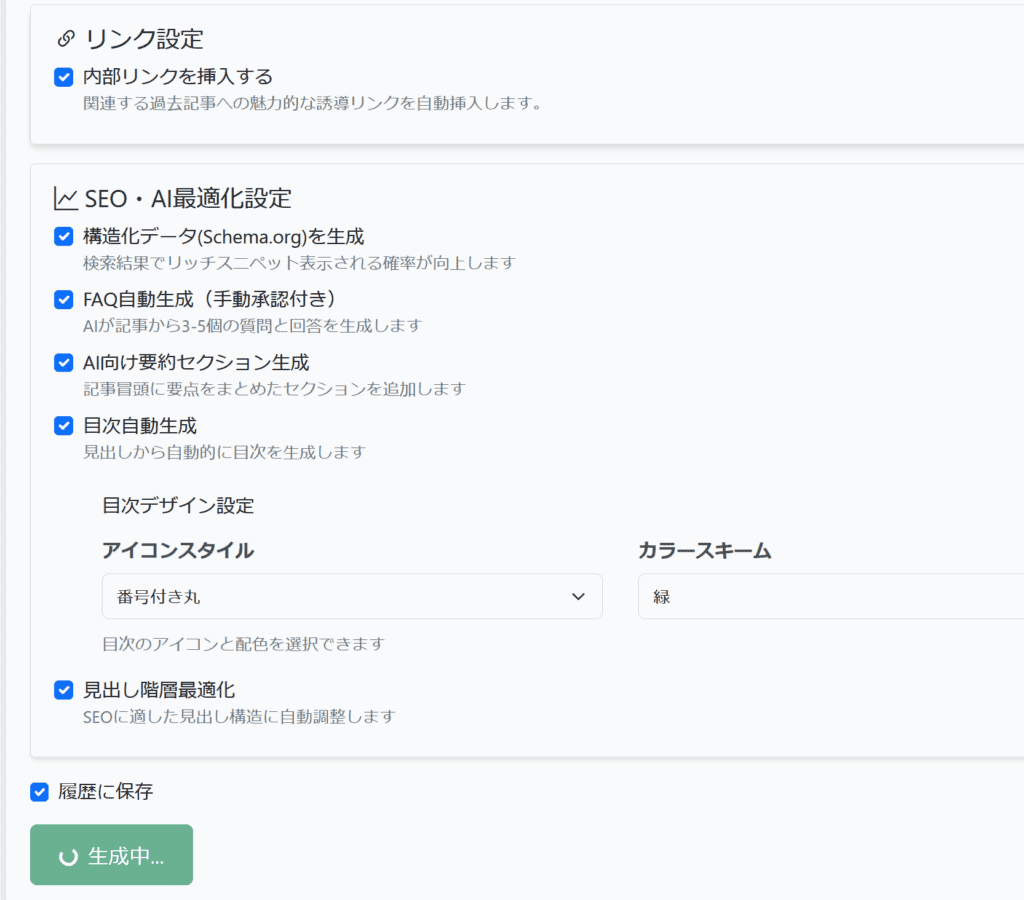This screenshot has height=900, width=1024.
Task: Click the アイコンスタイル label
Action: coord(178,551)
